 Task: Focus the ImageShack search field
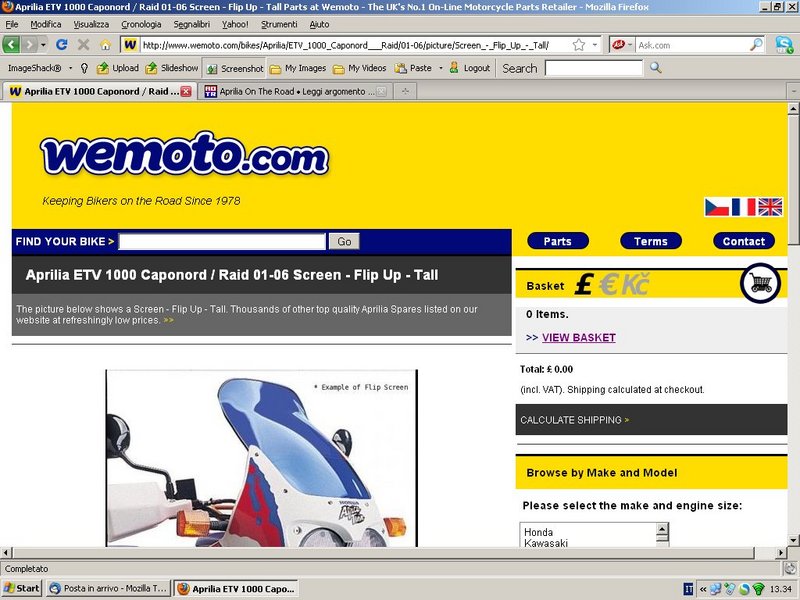coord(594,68)
